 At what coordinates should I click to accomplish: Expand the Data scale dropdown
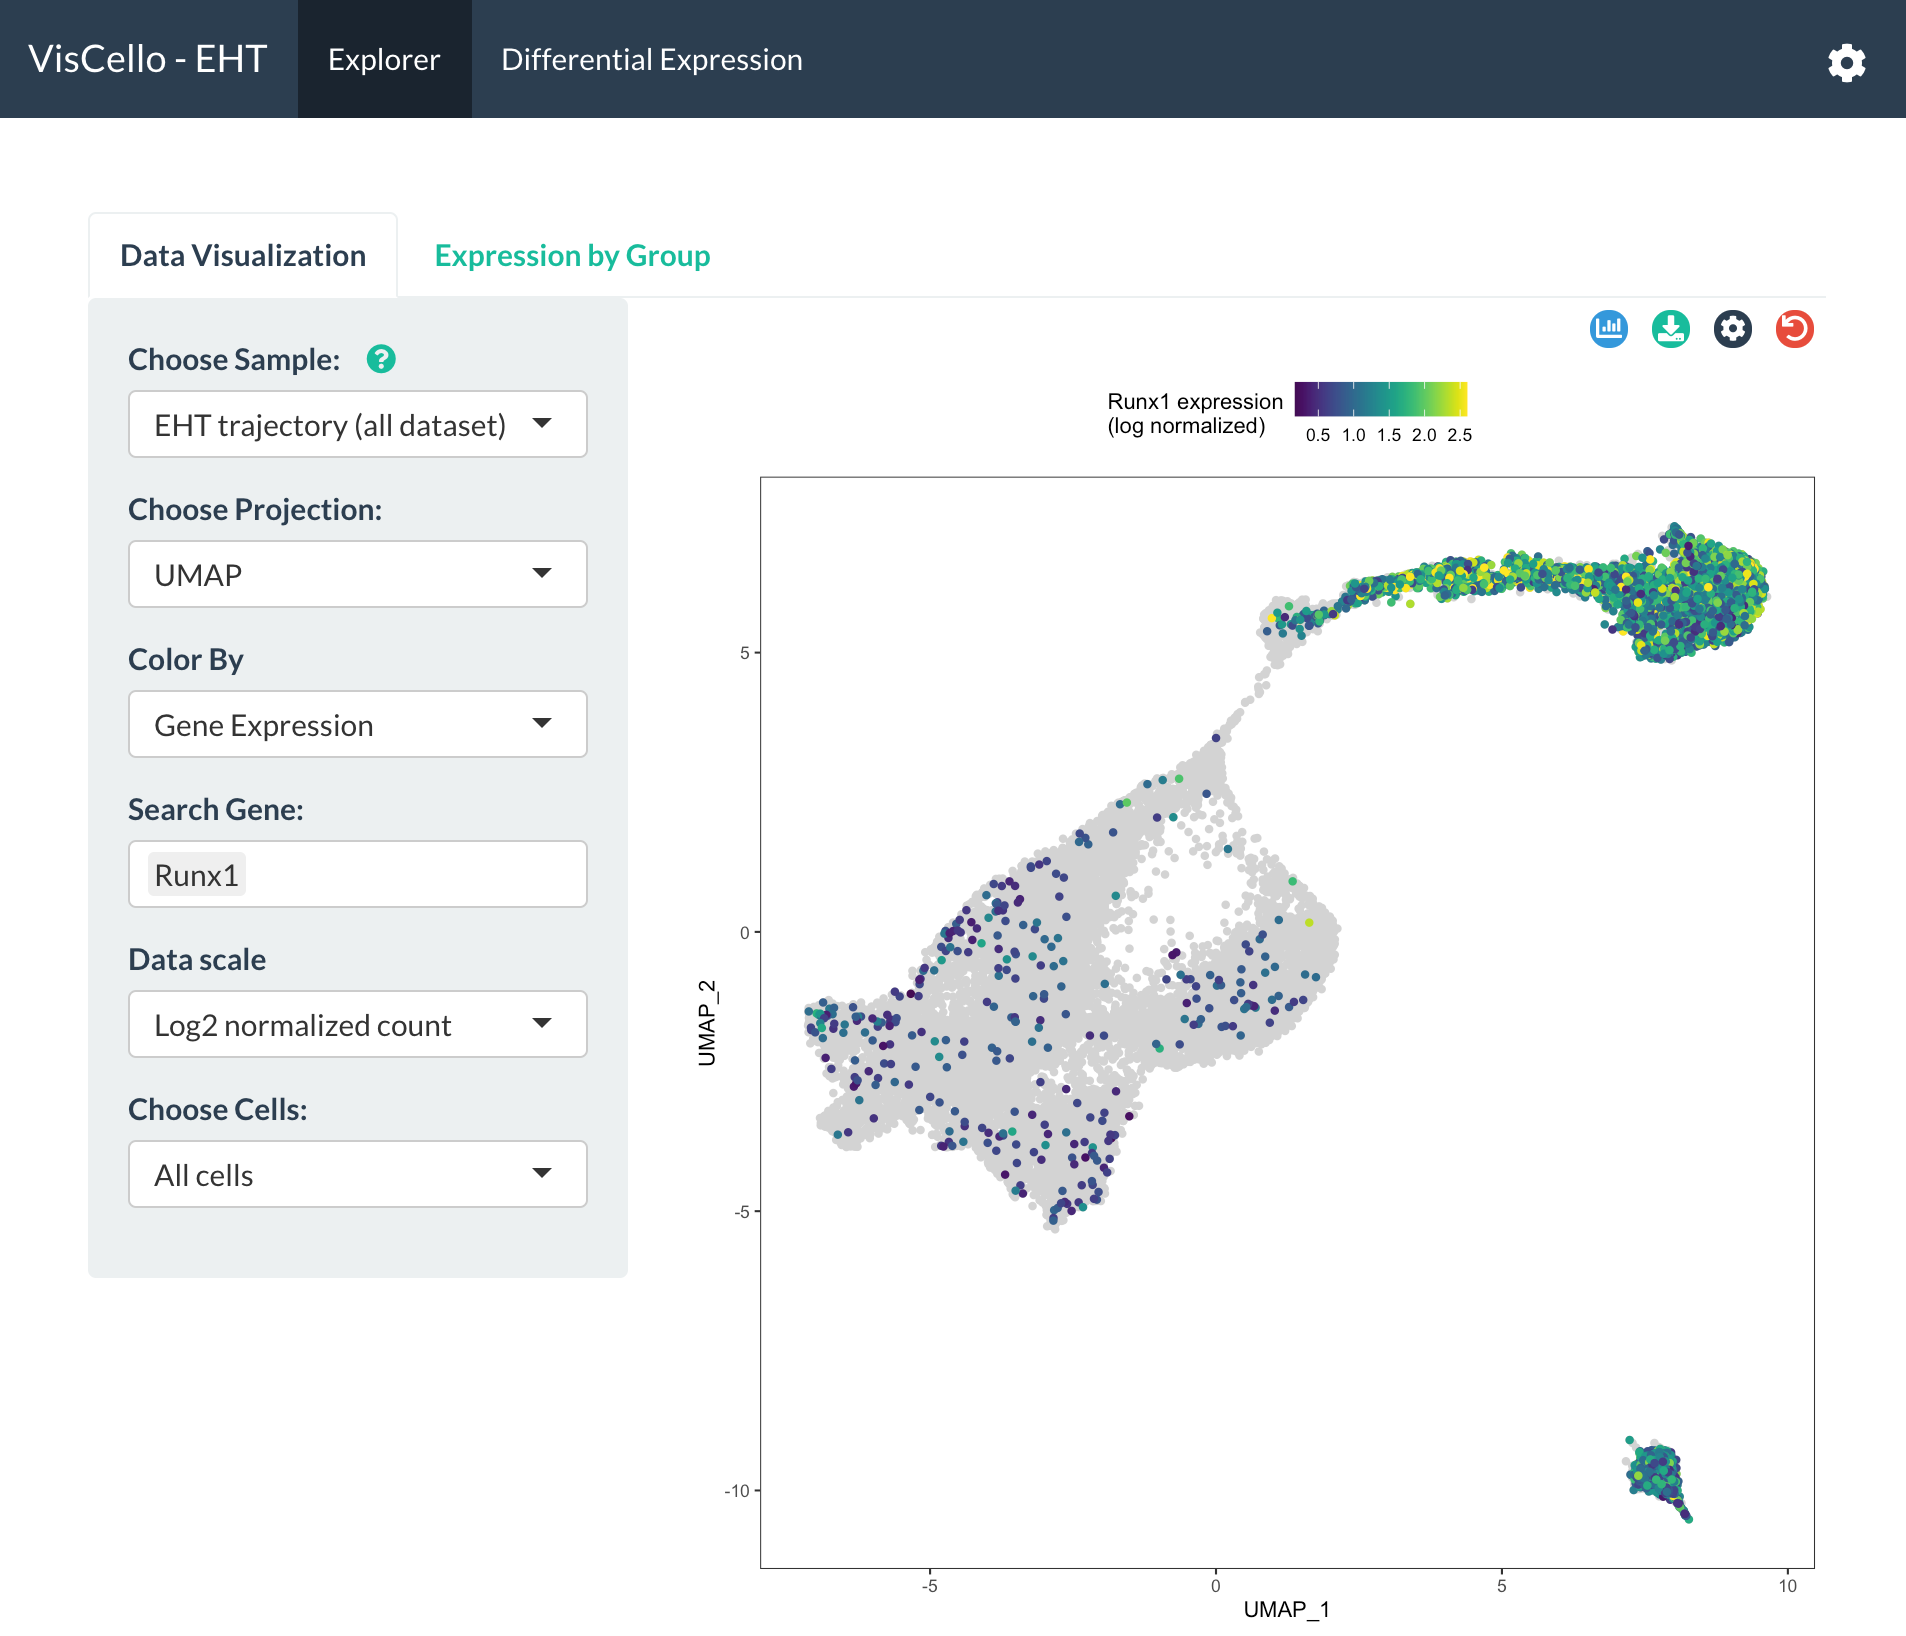click(358, 1024)
